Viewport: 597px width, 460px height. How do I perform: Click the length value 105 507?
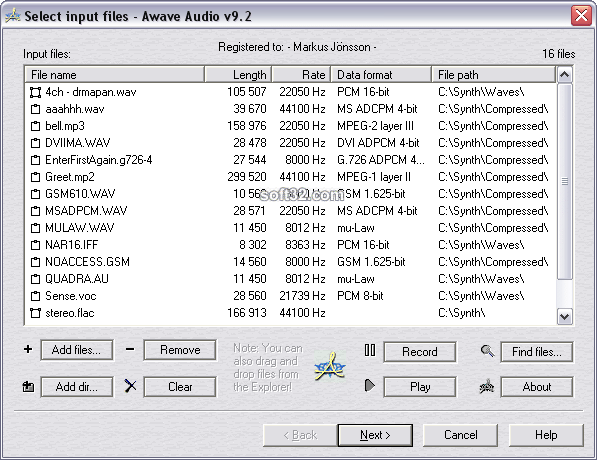coord(247,92)
